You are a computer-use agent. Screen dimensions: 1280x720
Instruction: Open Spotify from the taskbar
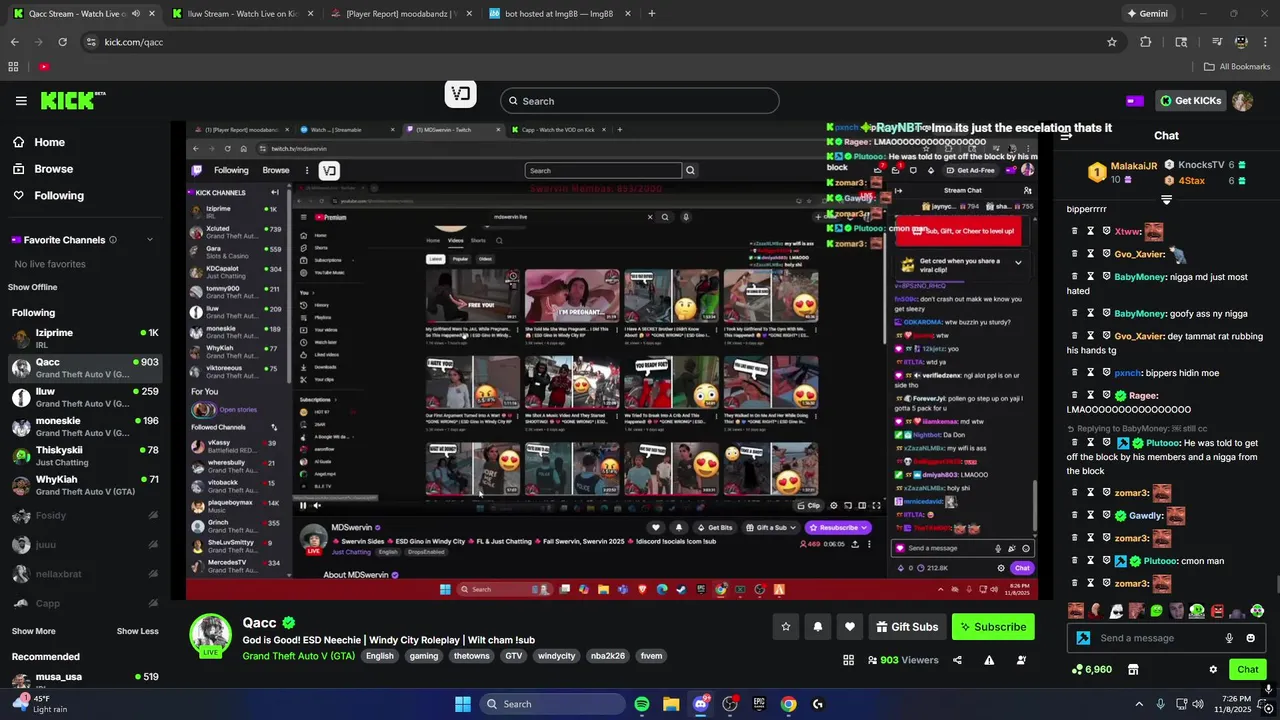[x=642, y=704]
